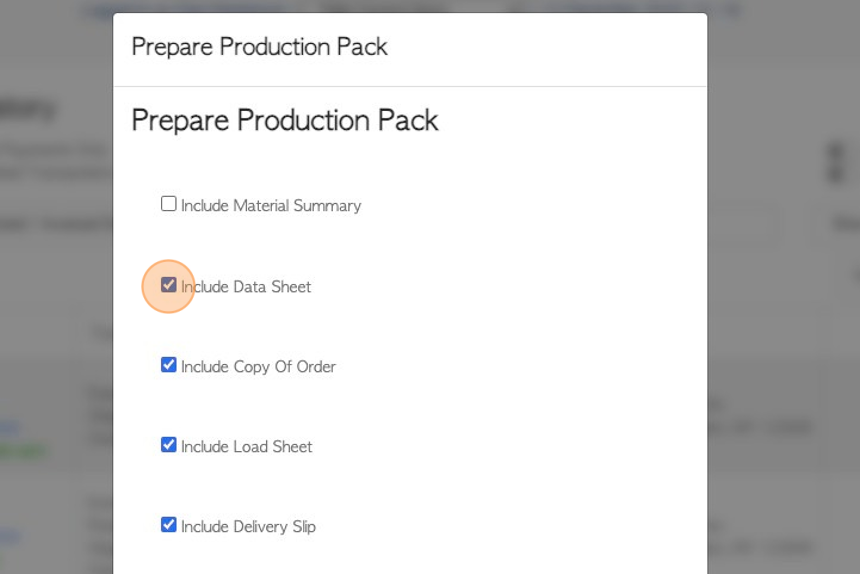Click the blurred green text behind the dialog
Screen dimensions: 860x574
22,451
